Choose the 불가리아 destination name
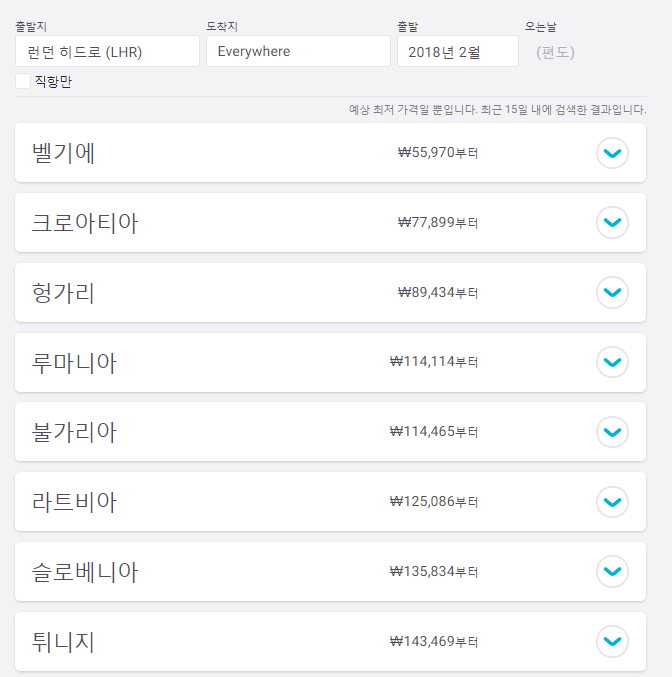Viewport: 672px width, 677px height. 75,432
